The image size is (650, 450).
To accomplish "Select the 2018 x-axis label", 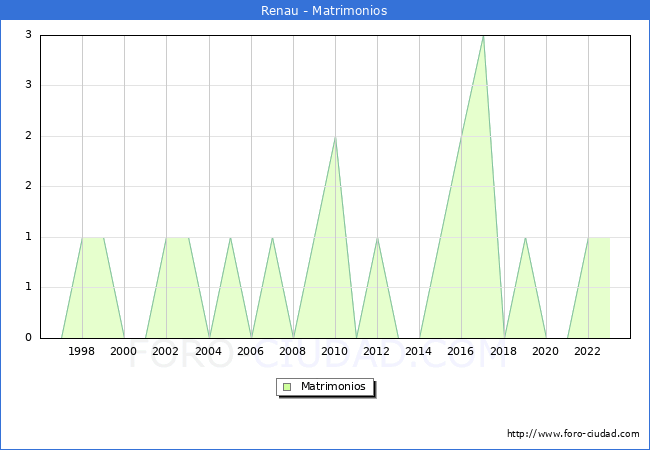I will point(504,351).
